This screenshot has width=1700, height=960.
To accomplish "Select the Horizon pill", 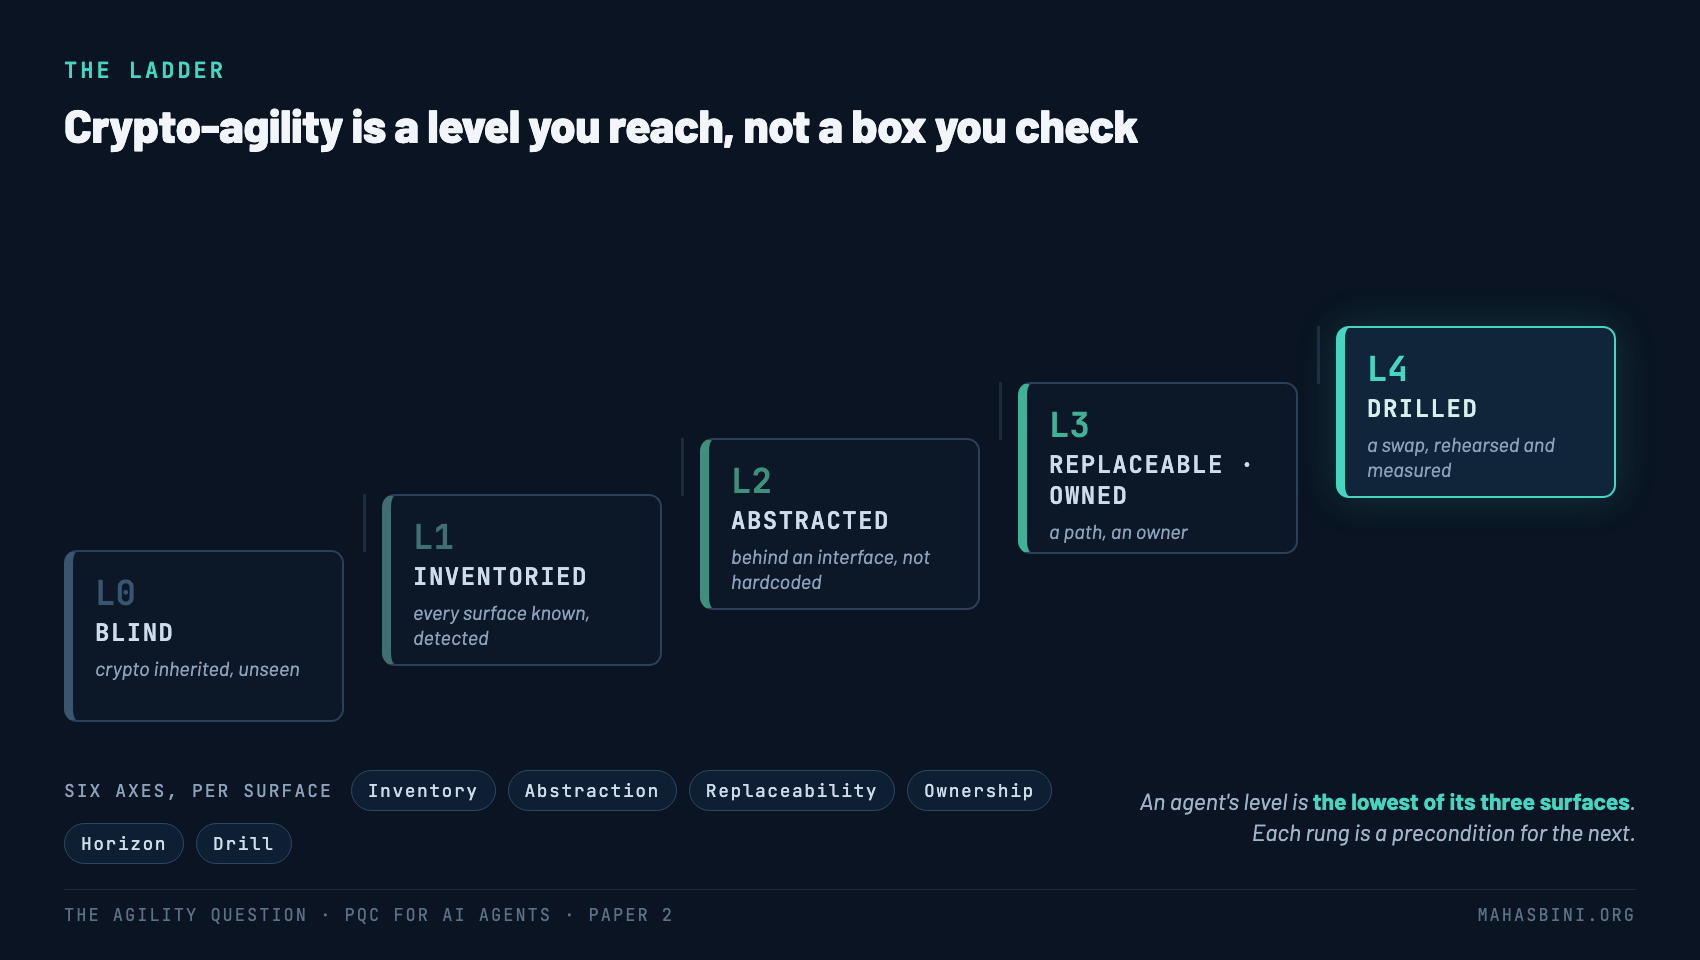I will click(x=124, y=844).
